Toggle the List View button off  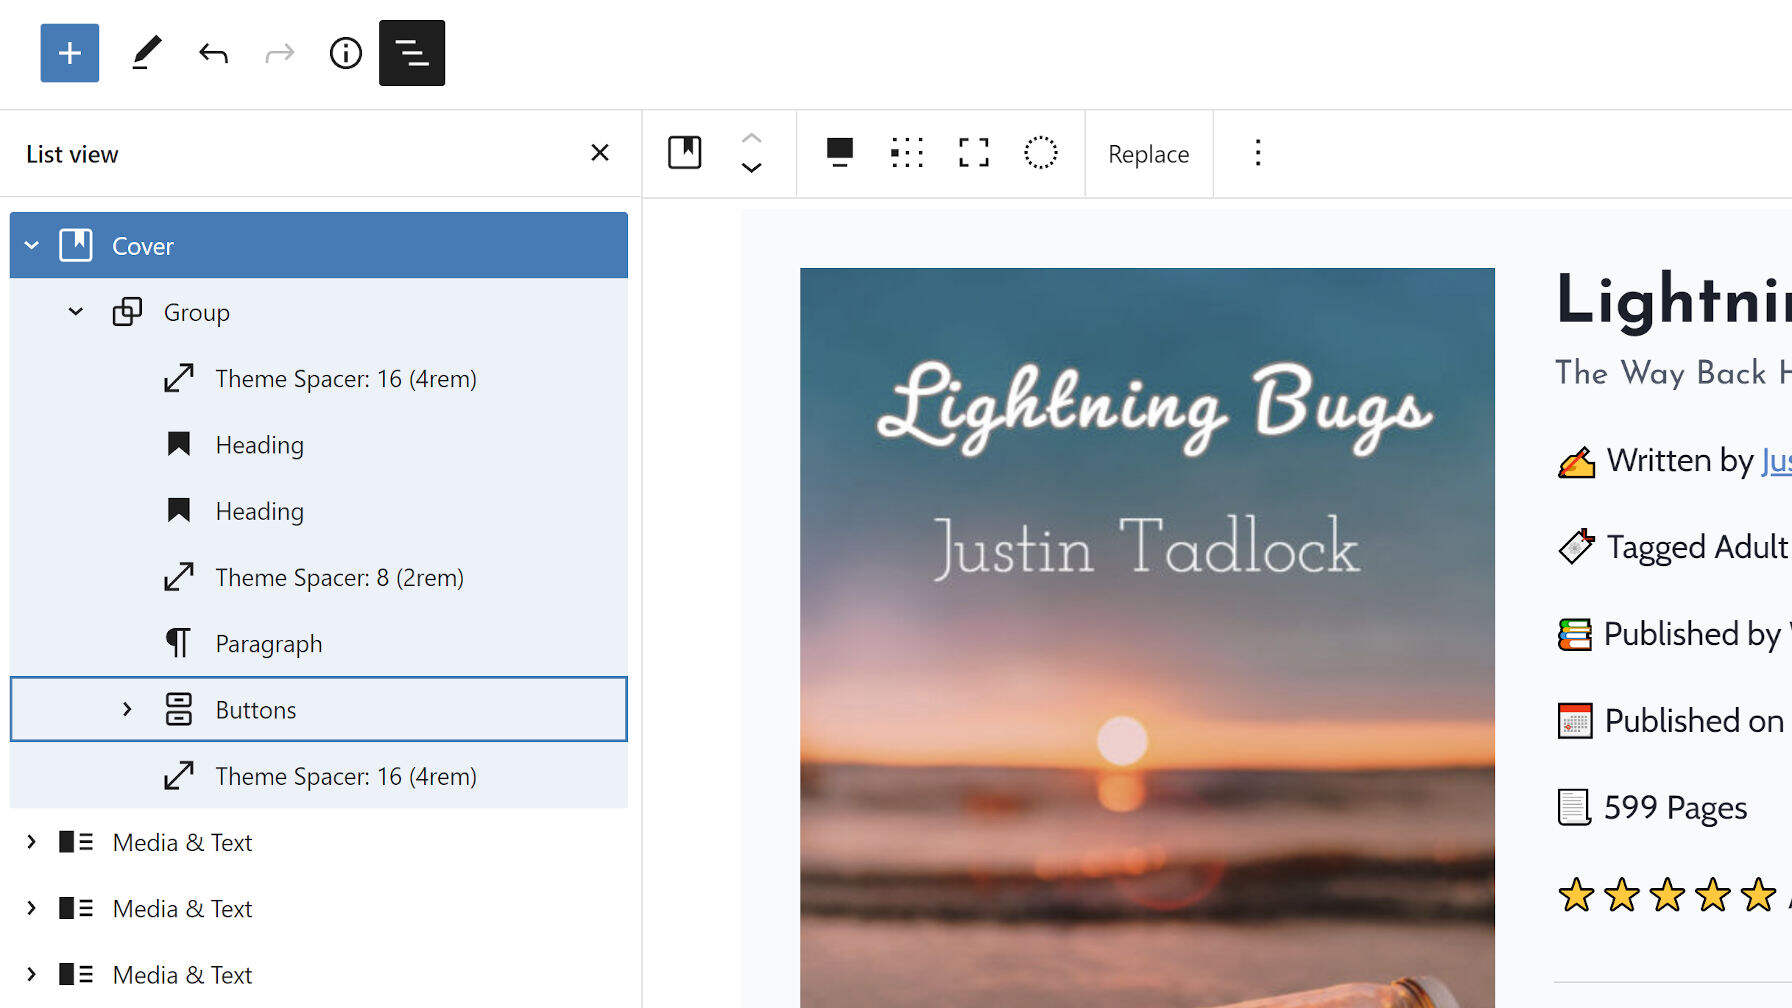coord(411,53)
